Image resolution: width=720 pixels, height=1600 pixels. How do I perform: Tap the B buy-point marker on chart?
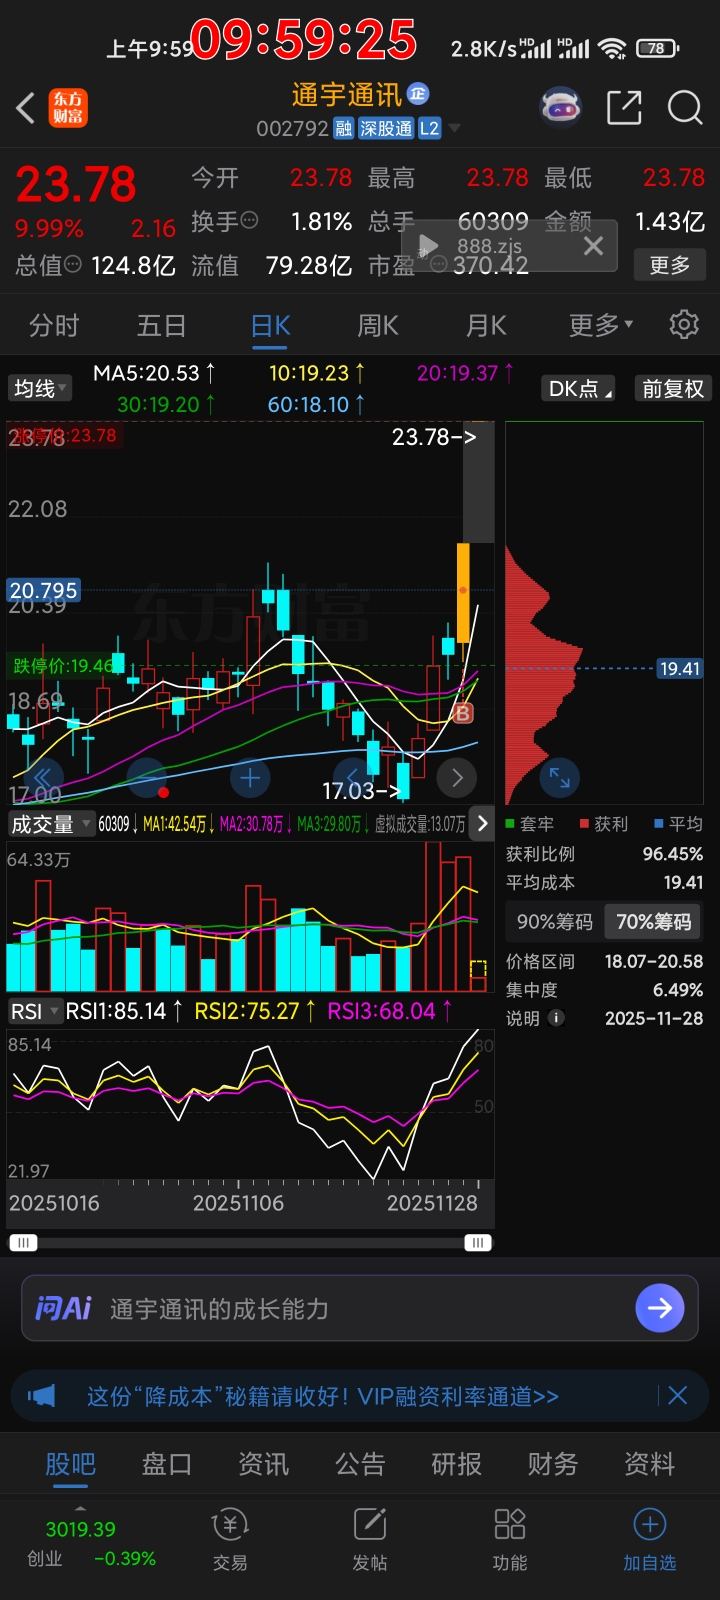(462, 713)
